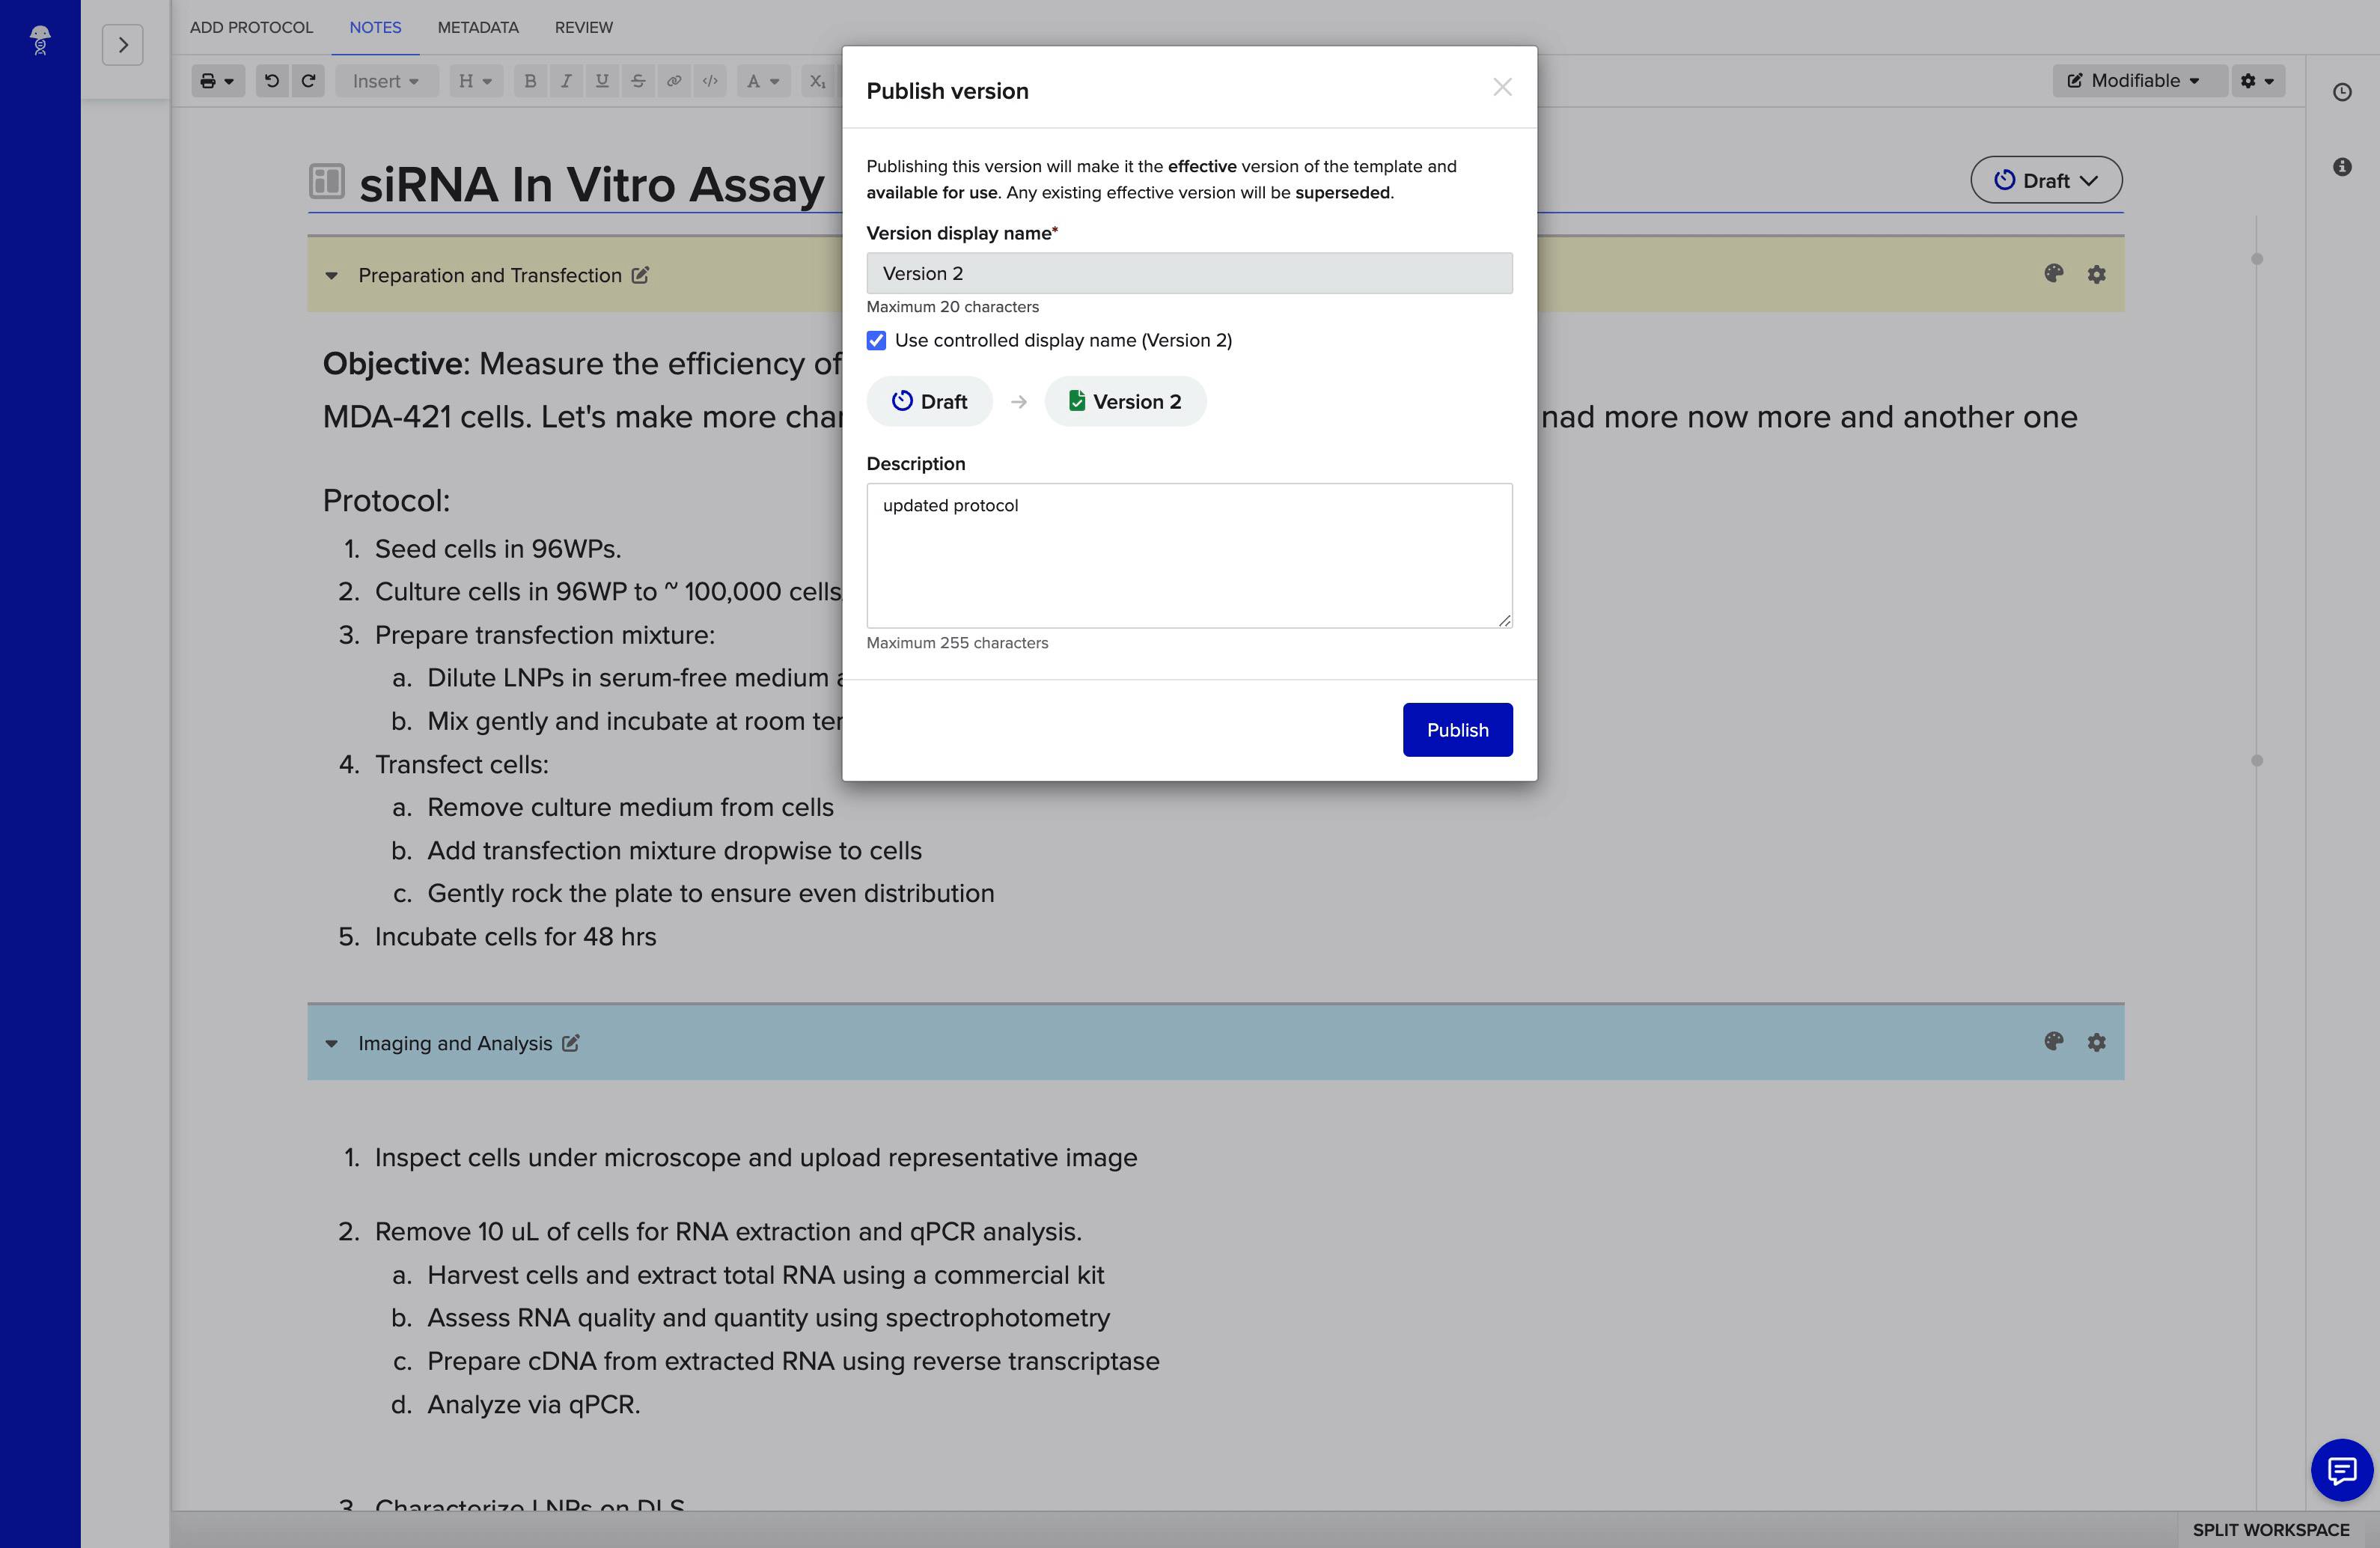The height and width of the screenshot is (1548, 2380).
Task: Apply strikethrough from the toolbar
Action: (638, 81)
